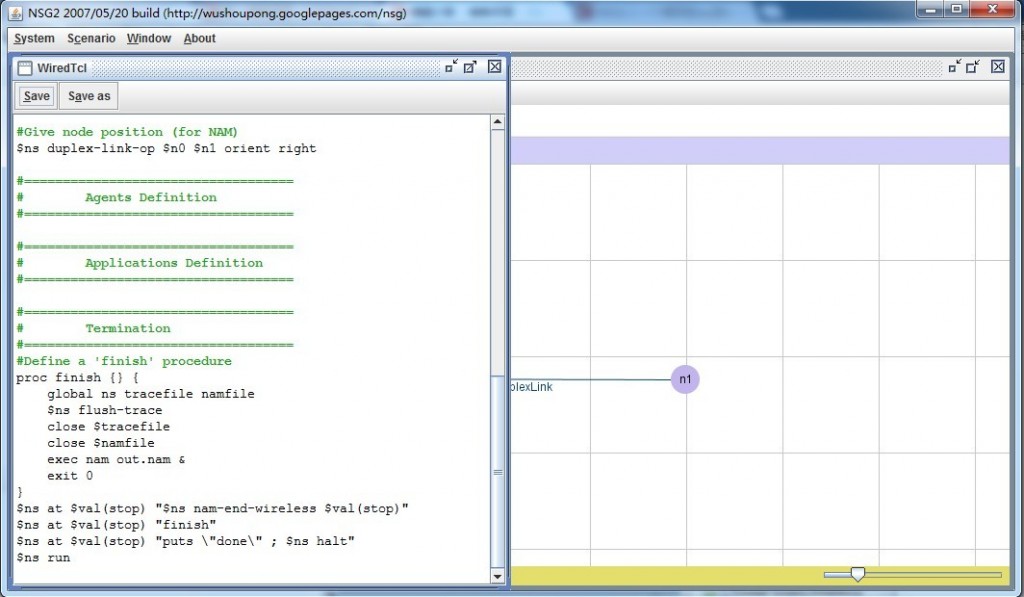Iconify the background scenario canvas frame
Screen dimensions: 1024x597
tap(954, 67)
